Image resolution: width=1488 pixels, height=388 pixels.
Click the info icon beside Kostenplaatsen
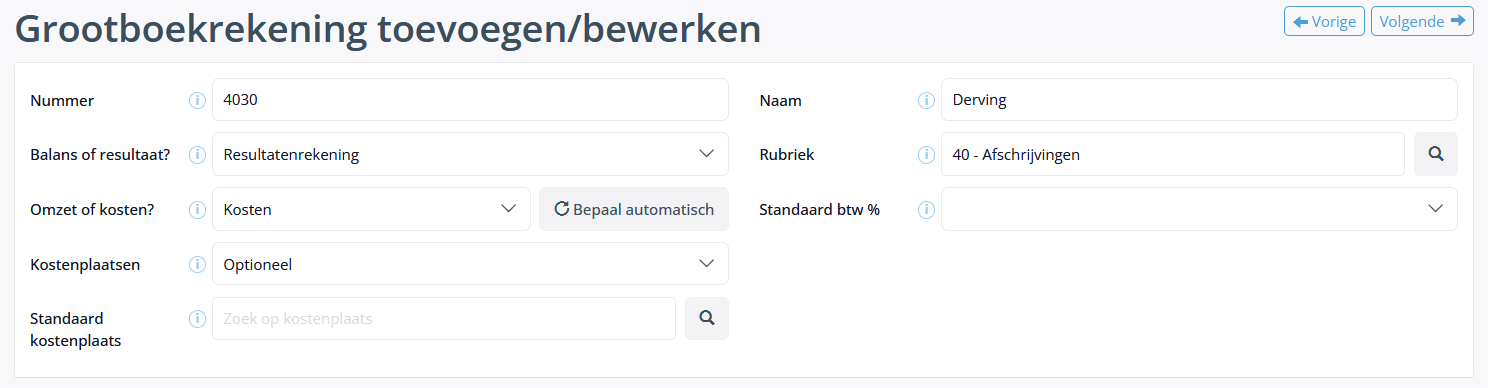197,265
